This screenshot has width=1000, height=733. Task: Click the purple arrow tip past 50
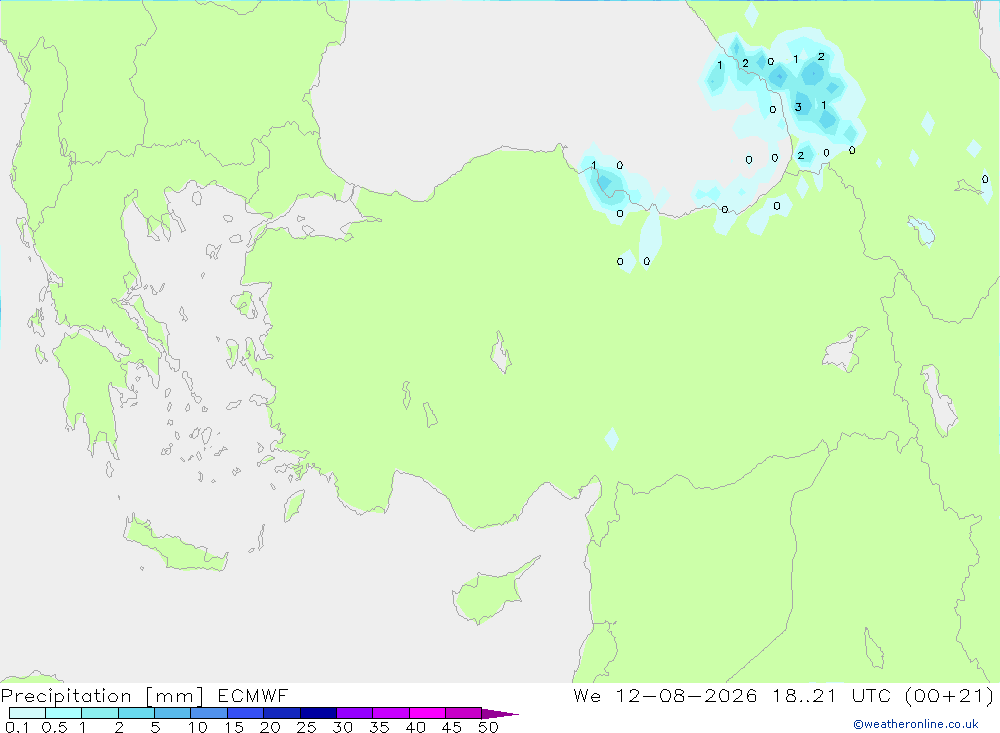click(500, 713)
